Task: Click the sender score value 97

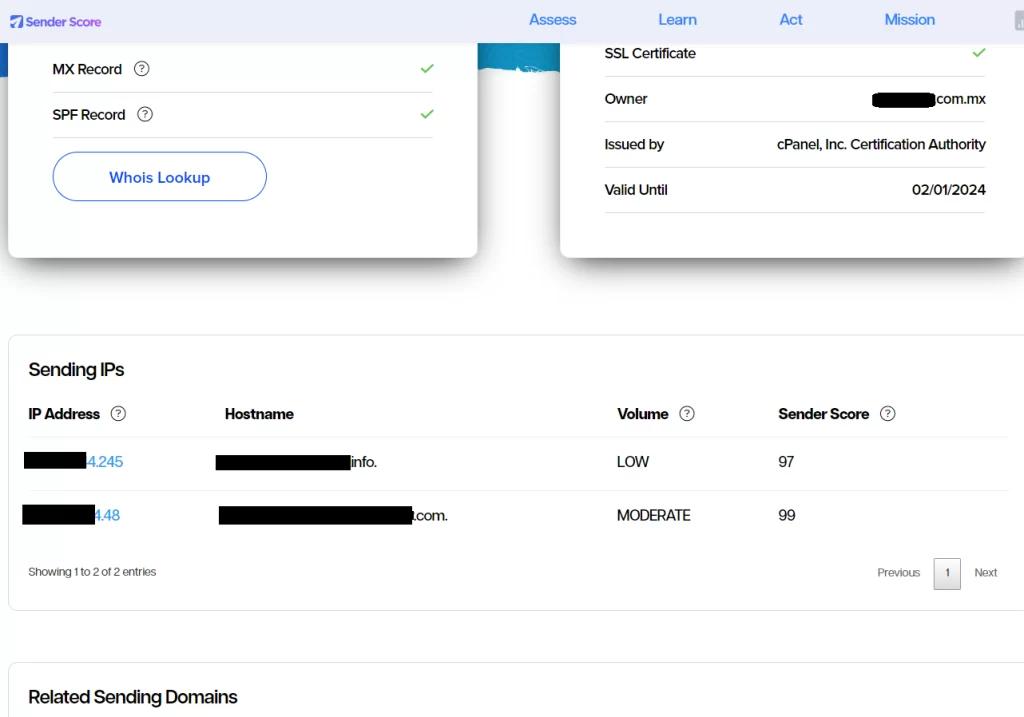Action: point(786,462)
